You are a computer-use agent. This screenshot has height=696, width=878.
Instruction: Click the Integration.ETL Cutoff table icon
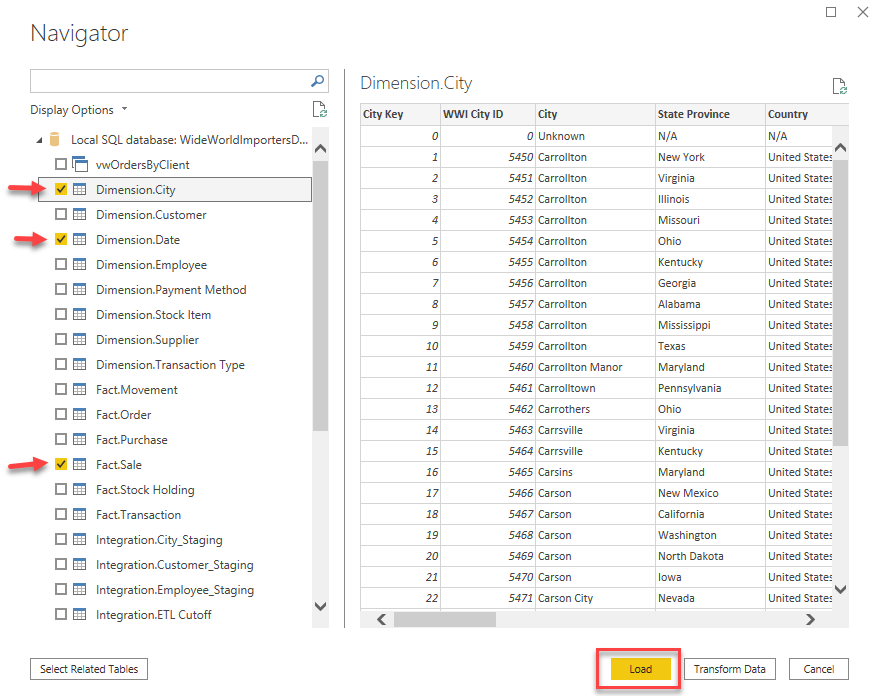80,614
